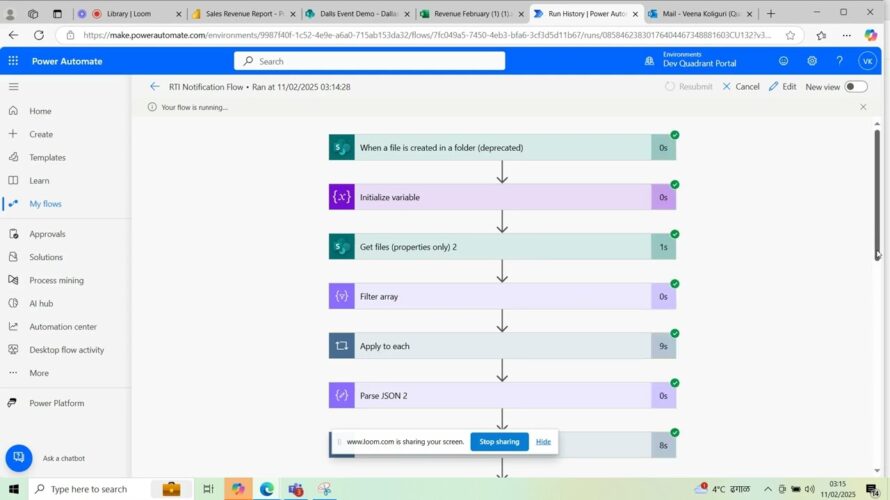The height and width of the screenshot is (500, 890).
Task: Open the Help question mark icon
Action: pyautogui.click(x=839, y=61)
